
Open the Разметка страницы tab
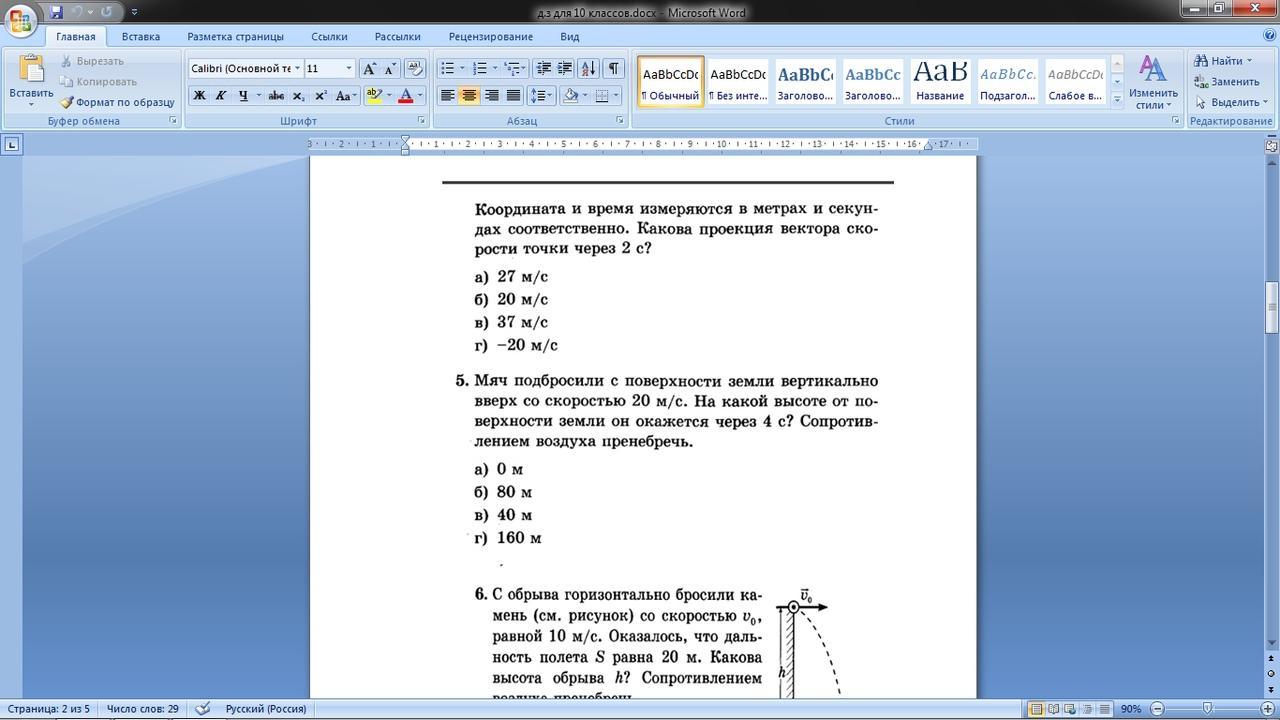coord(235,37)
